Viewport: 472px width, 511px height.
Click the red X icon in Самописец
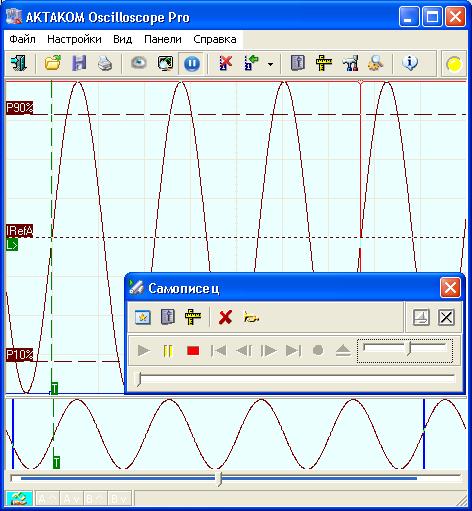225,317
